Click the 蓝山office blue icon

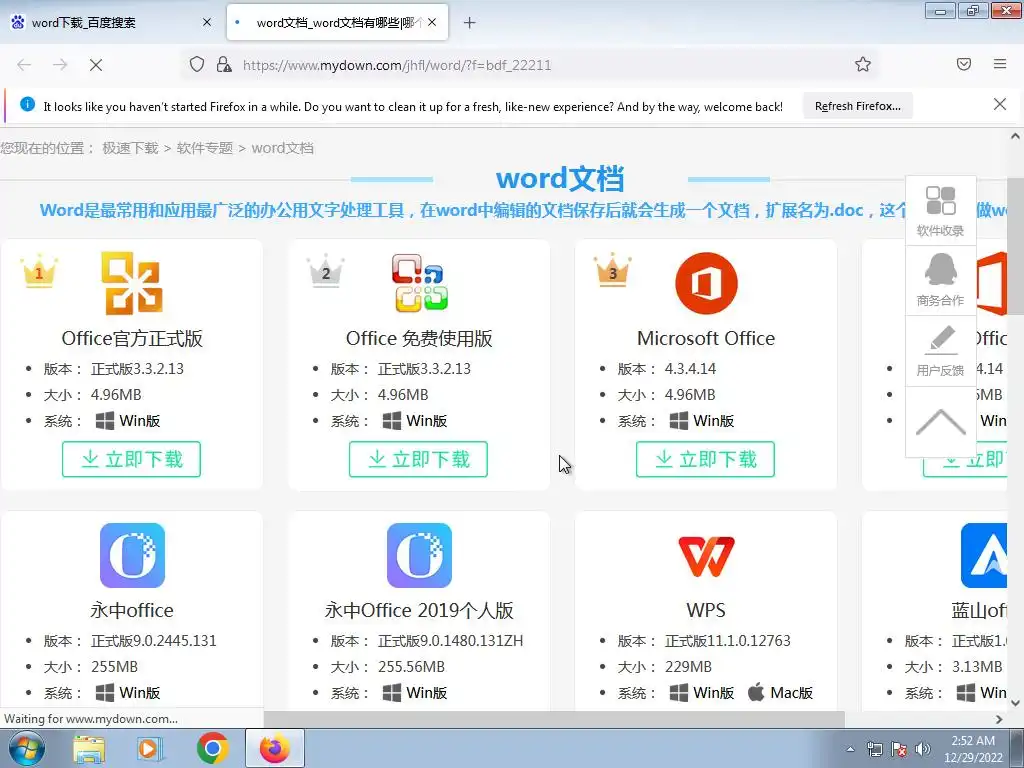pyautogui.click(x=984, y=555)
